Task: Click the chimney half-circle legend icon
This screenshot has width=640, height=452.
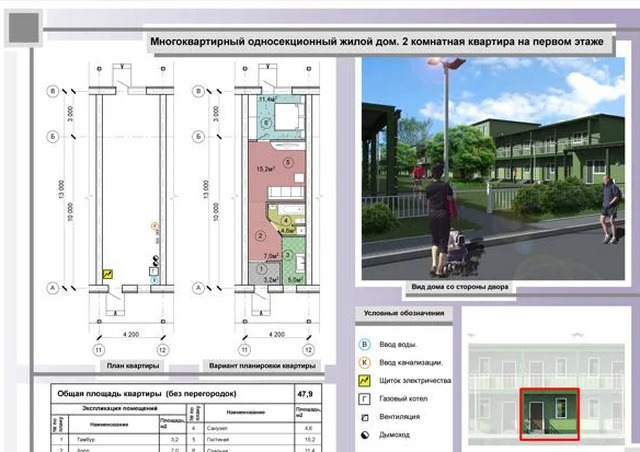Action: coord(365,435)
